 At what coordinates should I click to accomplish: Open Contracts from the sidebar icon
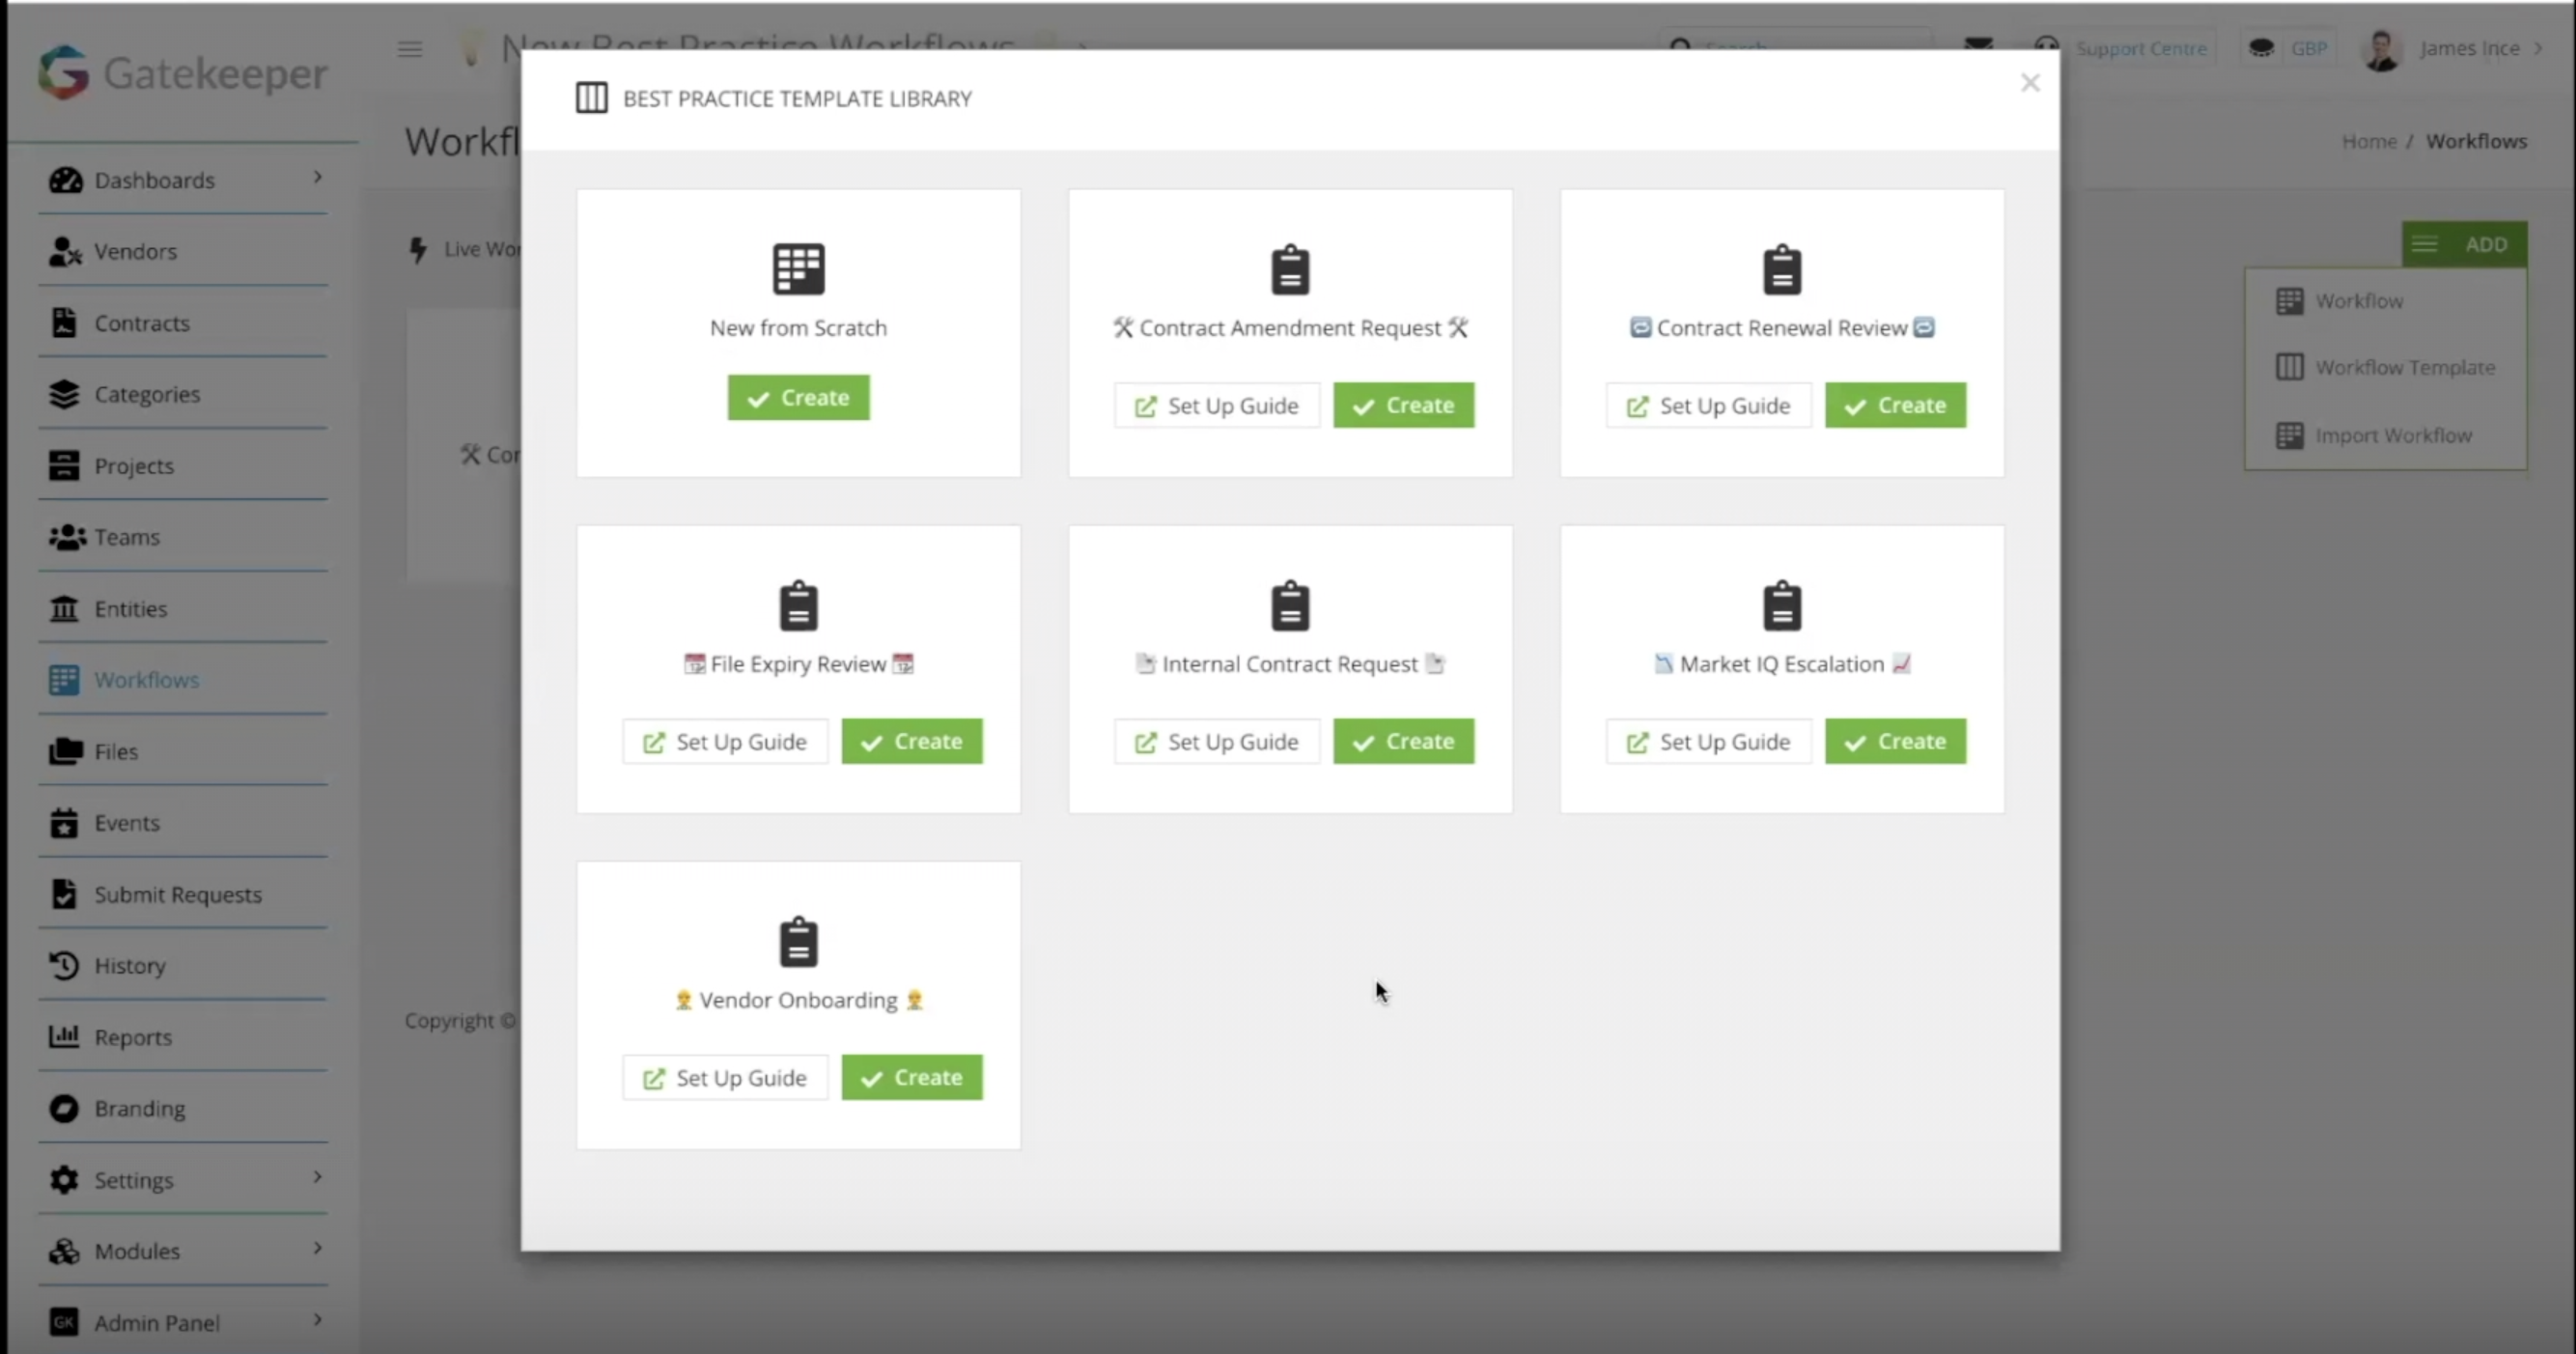(65, 322)
